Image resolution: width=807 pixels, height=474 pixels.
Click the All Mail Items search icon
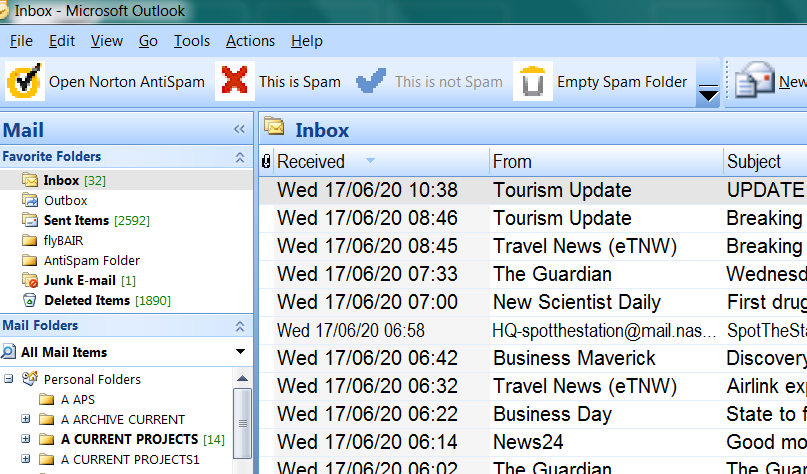pos(9,352)
